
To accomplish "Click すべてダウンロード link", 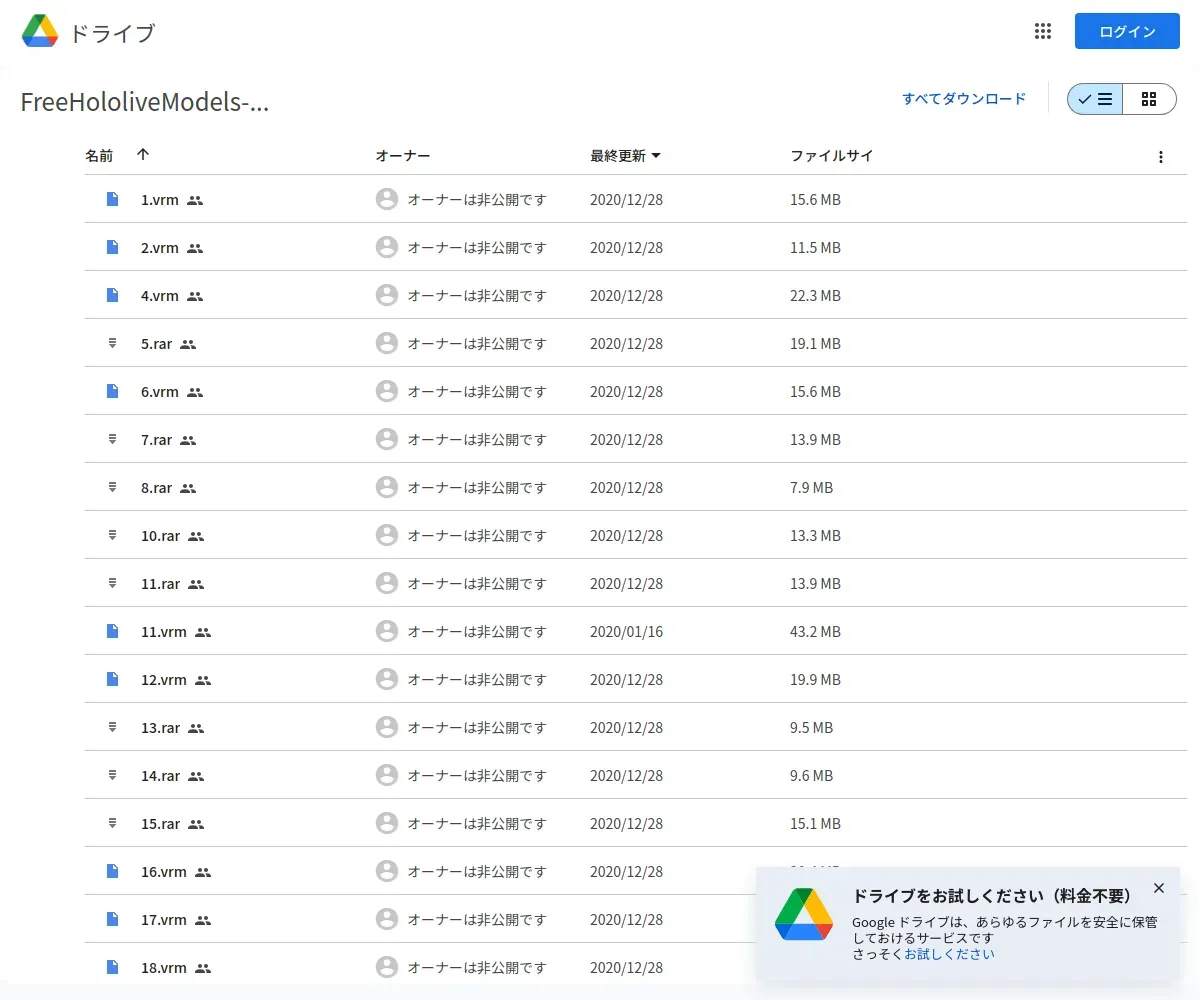I will tap(964, 99).
